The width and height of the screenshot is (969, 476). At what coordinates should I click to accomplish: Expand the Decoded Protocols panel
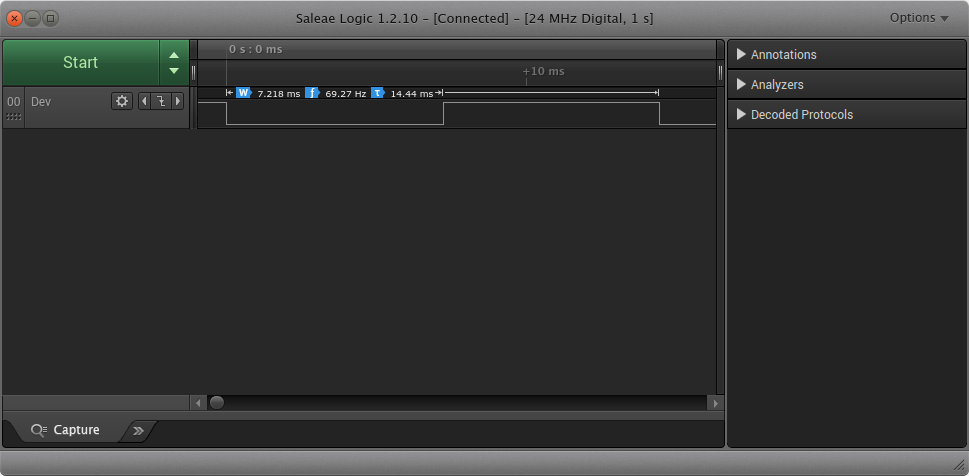(847, 114)
